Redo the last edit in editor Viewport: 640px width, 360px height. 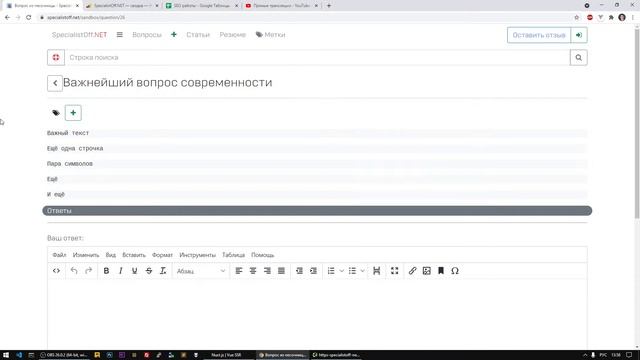point(88,271)
